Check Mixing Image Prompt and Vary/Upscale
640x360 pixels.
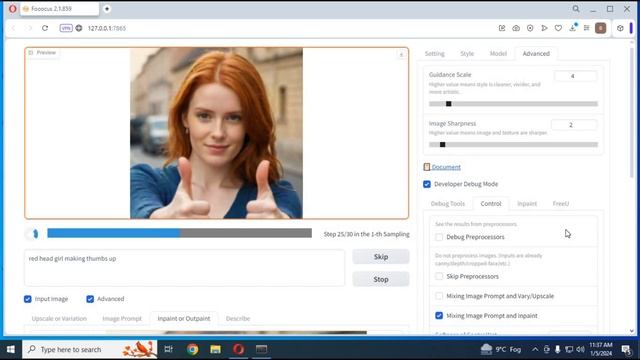click(439, 296)
